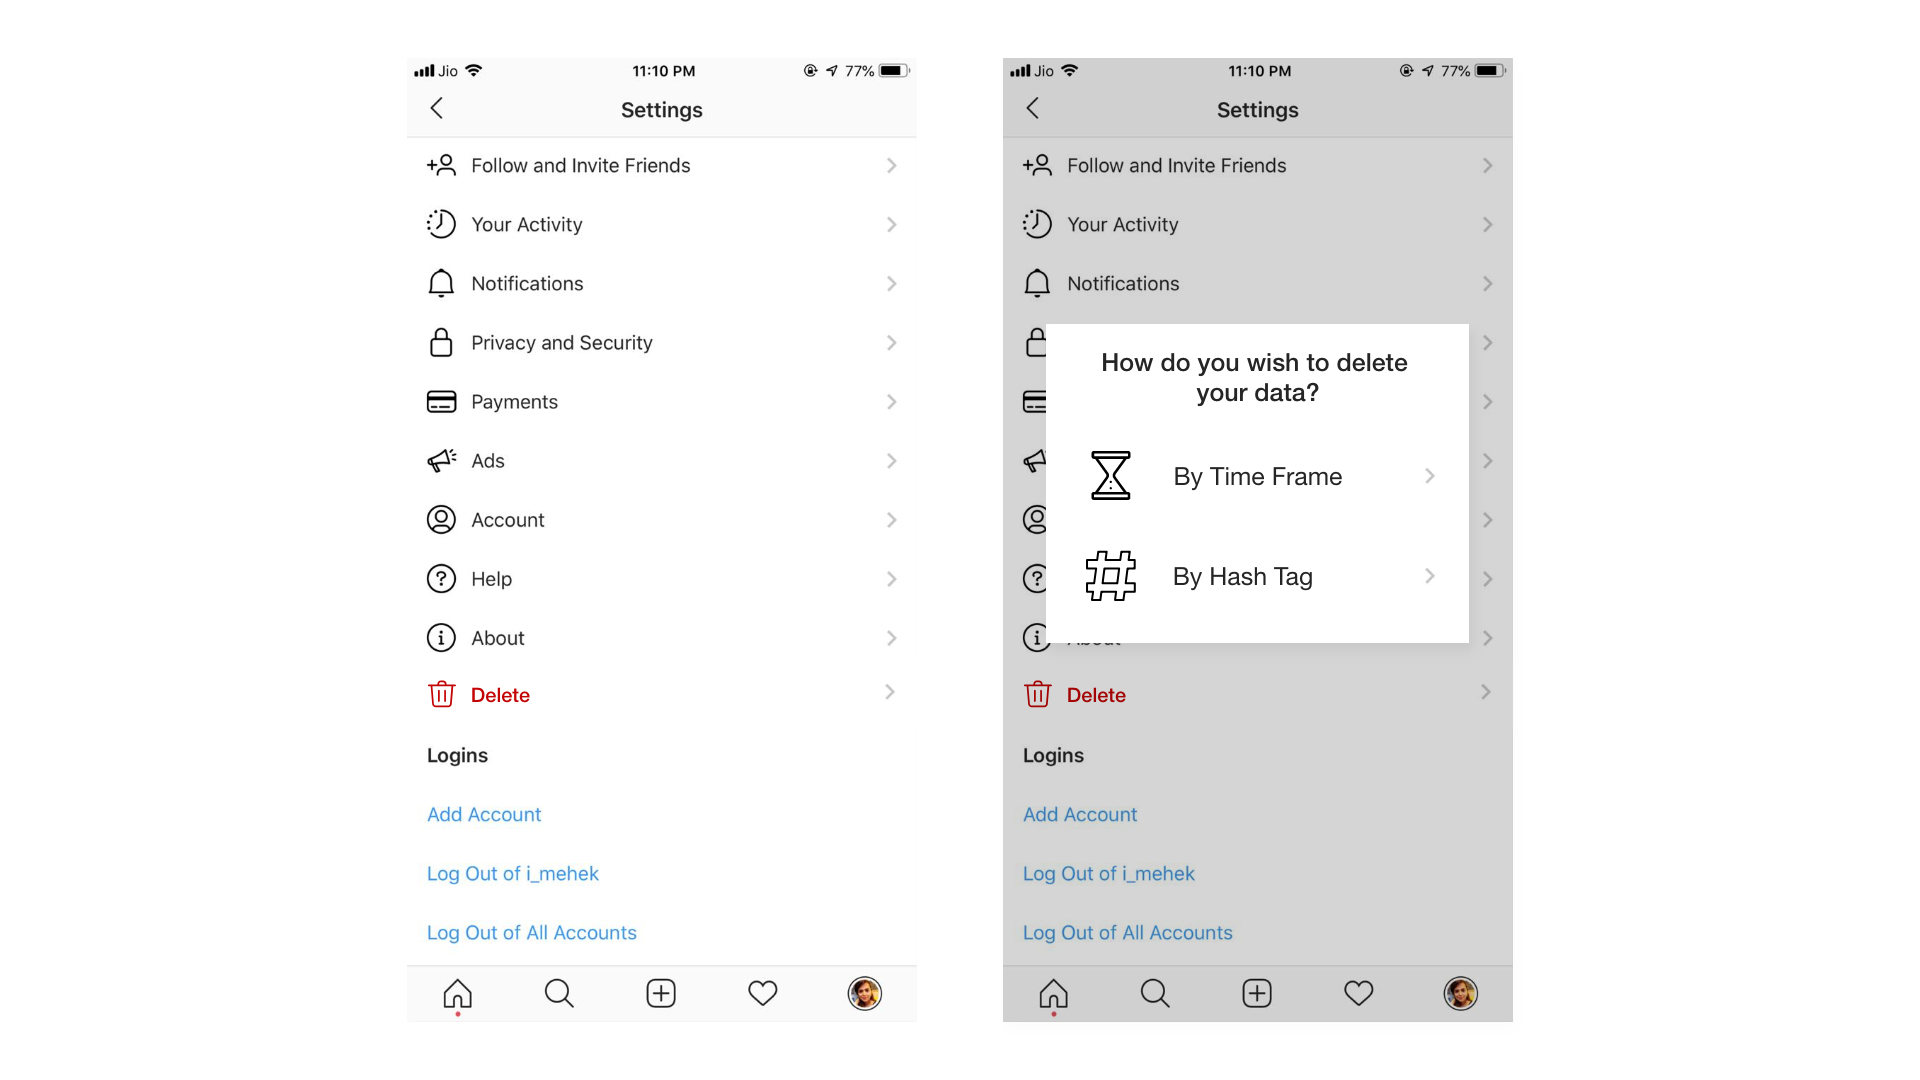
Task: Tap the lock Privacy and Security icon
Action: [440, 342]
